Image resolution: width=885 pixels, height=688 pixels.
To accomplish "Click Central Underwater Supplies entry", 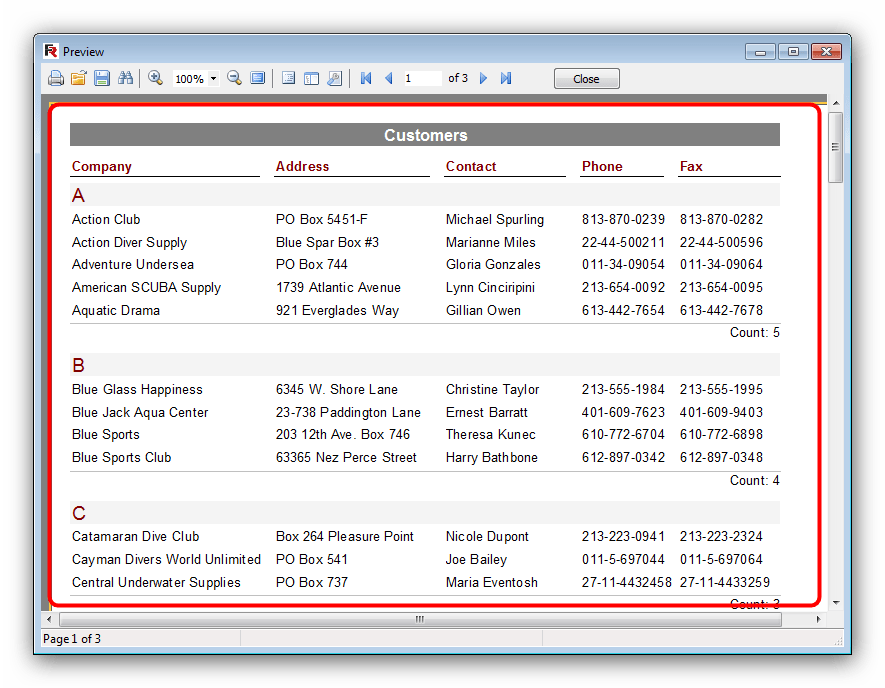I will coord(156,582).
